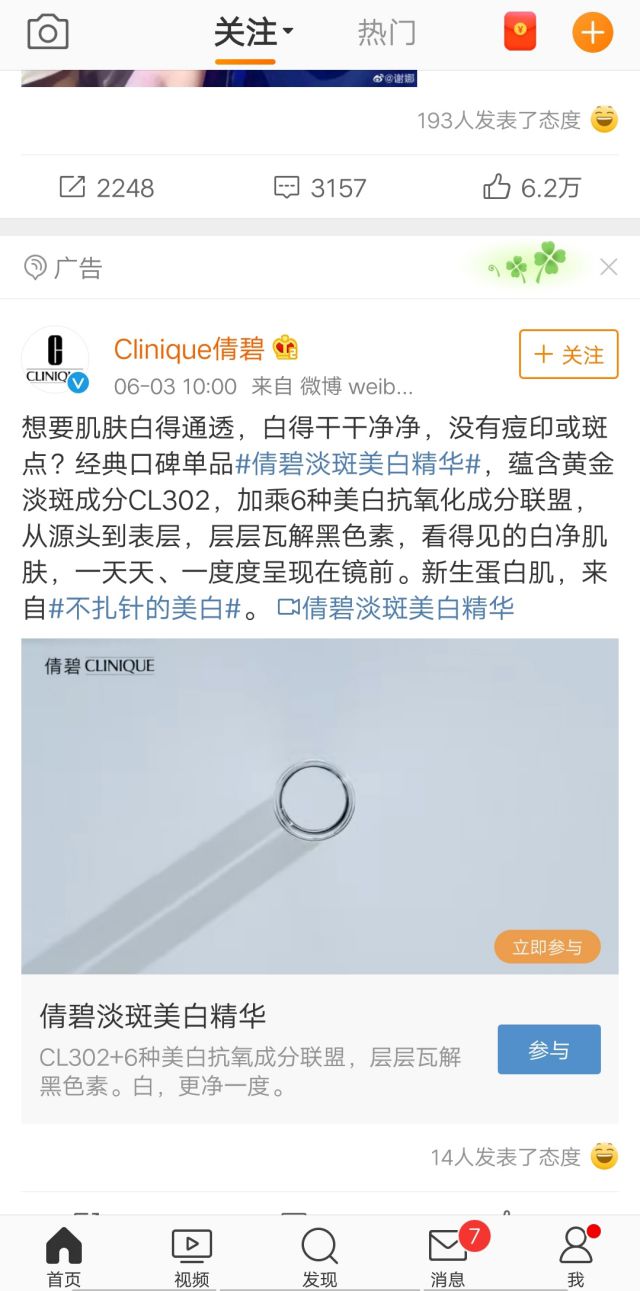Screen dimensions: 640x1291
Task: Switch to the 热门 tab
Action: (387, 33)
